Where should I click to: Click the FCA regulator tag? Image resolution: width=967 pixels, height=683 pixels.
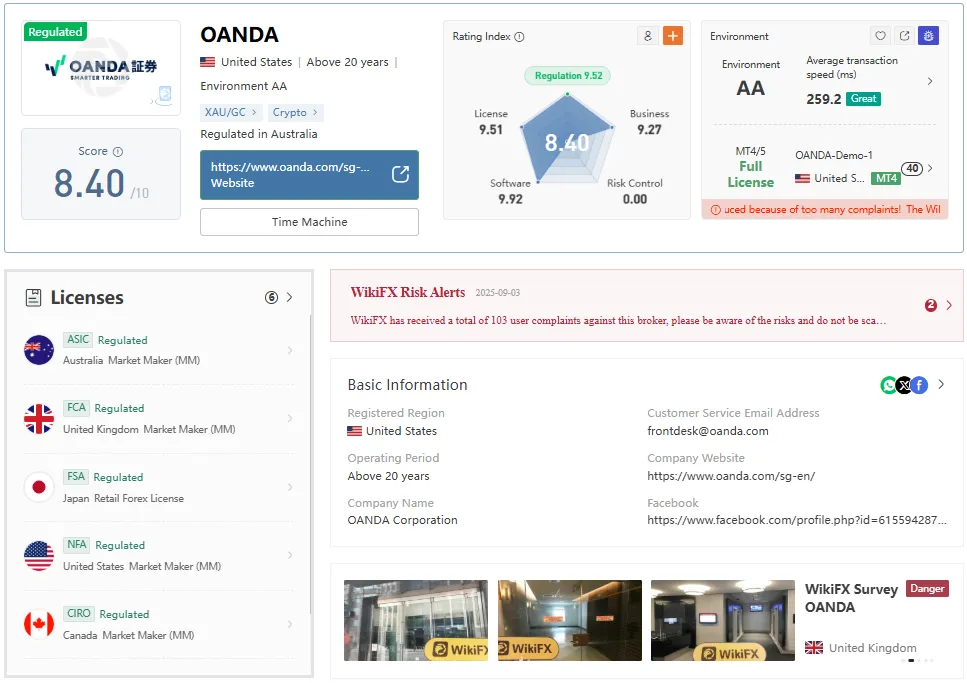[x=76, y=408]
